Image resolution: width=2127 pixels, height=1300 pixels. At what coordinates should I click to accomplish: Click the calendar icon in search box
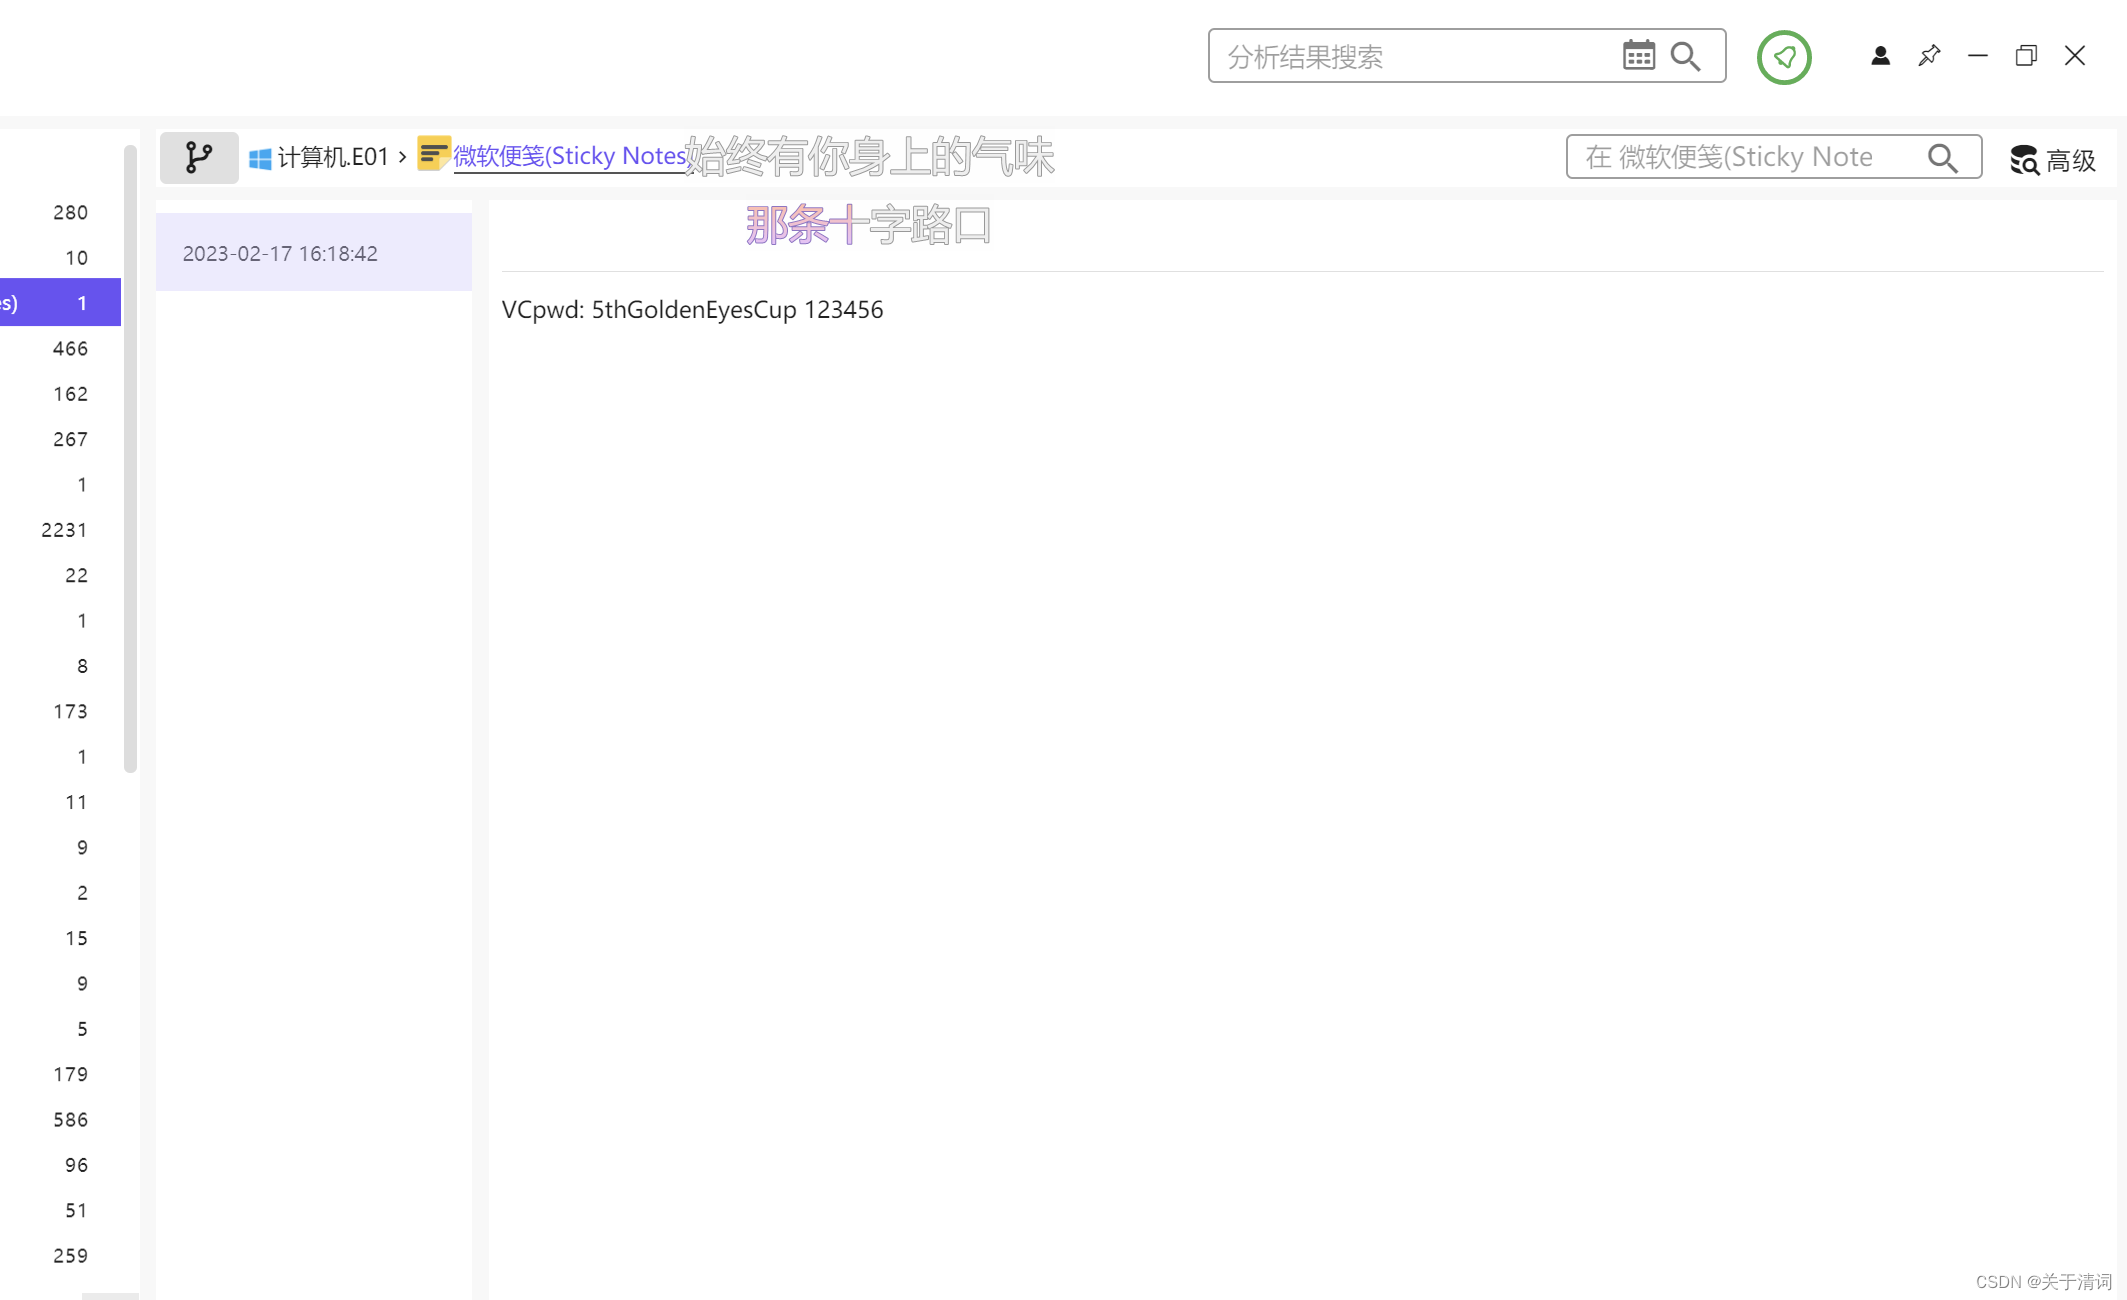(x=1638, y=56)
